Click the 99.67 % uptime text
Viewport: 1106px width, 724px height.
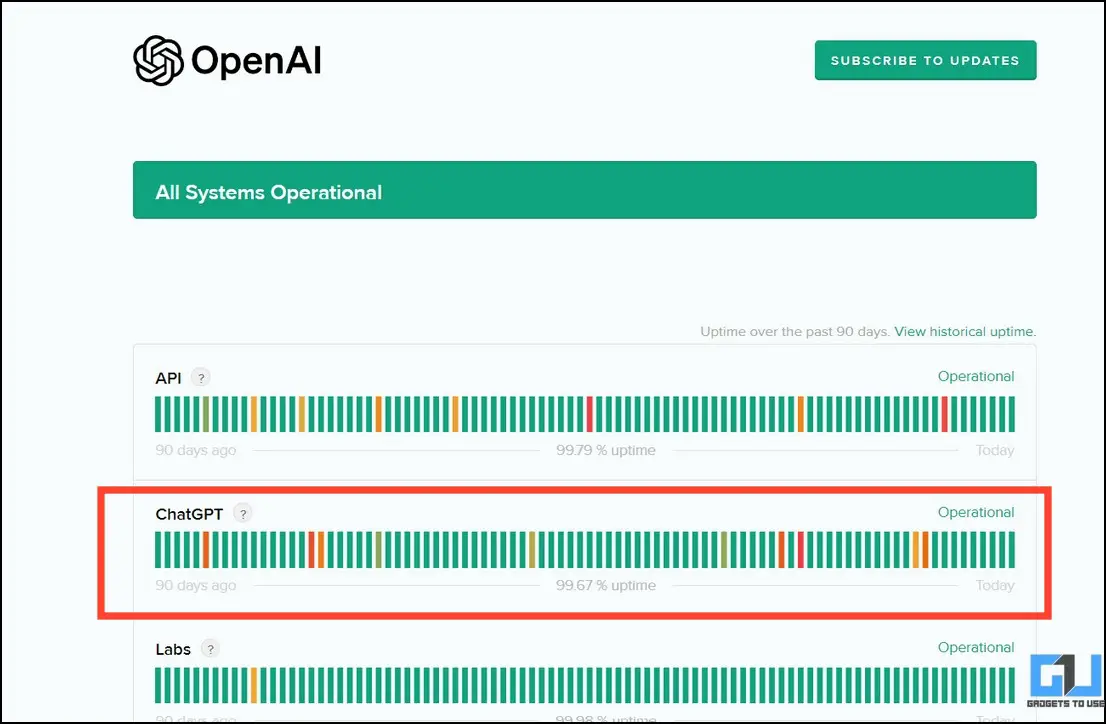coord(606,585)
